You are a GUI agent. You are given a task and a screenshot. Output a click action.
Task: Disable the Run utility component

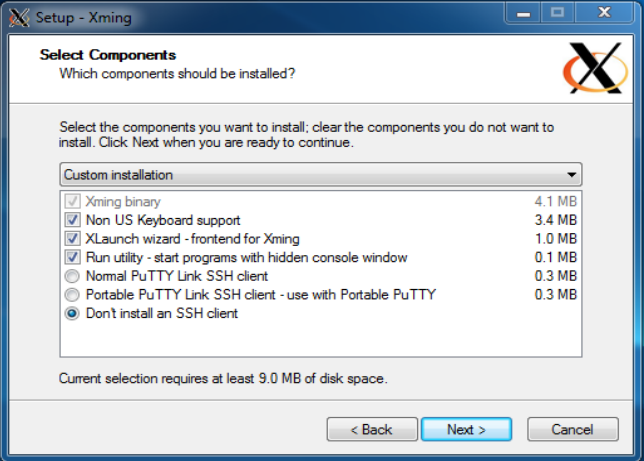[72, 257]
